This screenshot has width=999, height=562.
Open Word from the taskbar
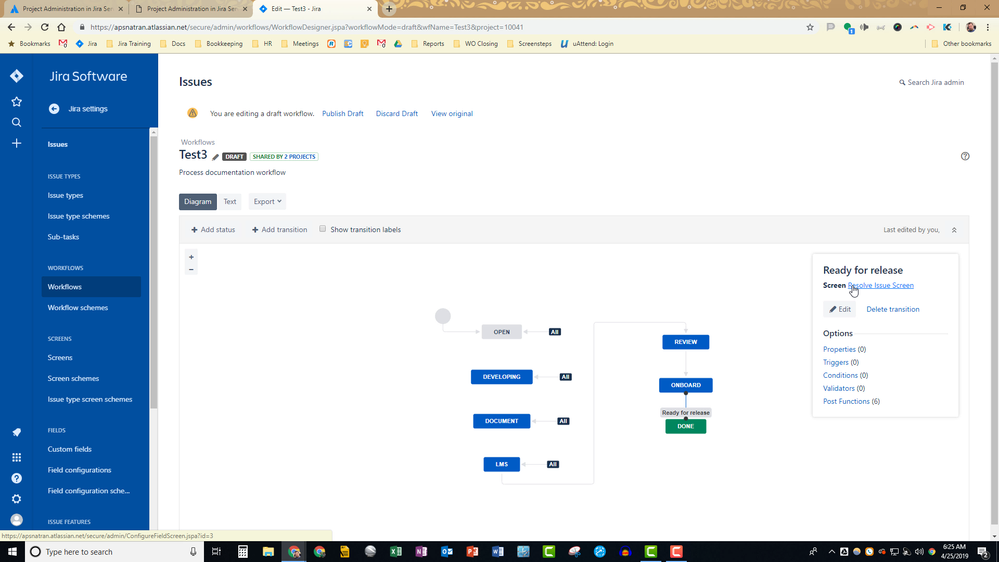[498, 552]
